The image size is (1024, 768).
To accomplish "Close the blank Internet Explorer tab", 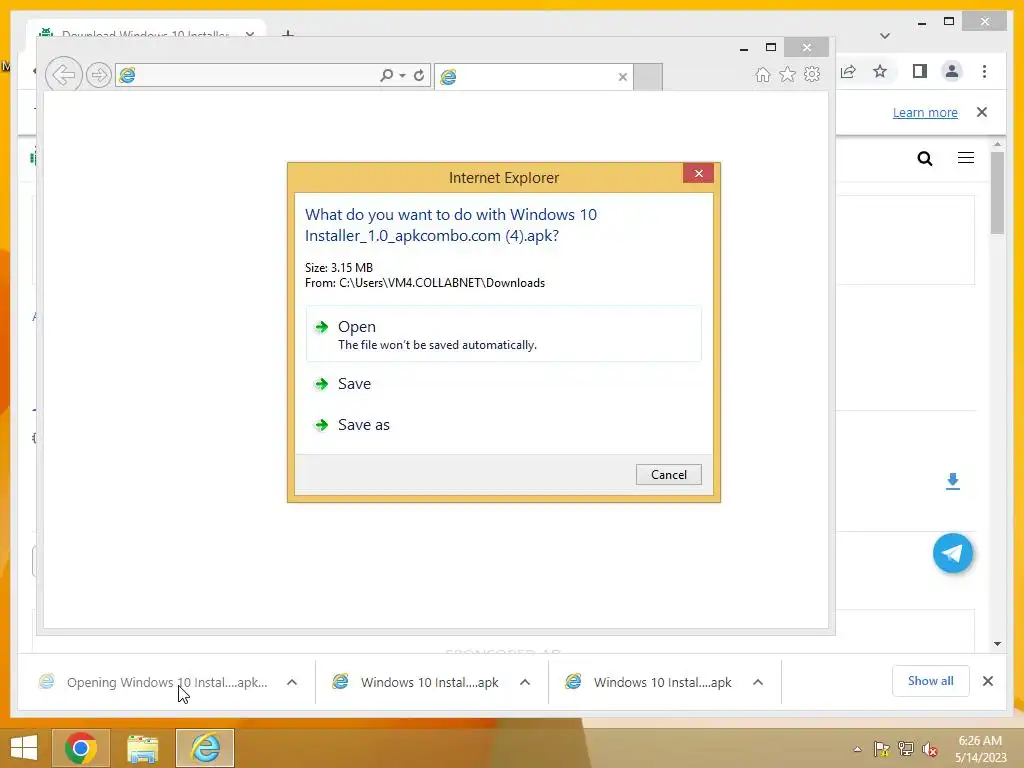I will (x=623, y=77).
